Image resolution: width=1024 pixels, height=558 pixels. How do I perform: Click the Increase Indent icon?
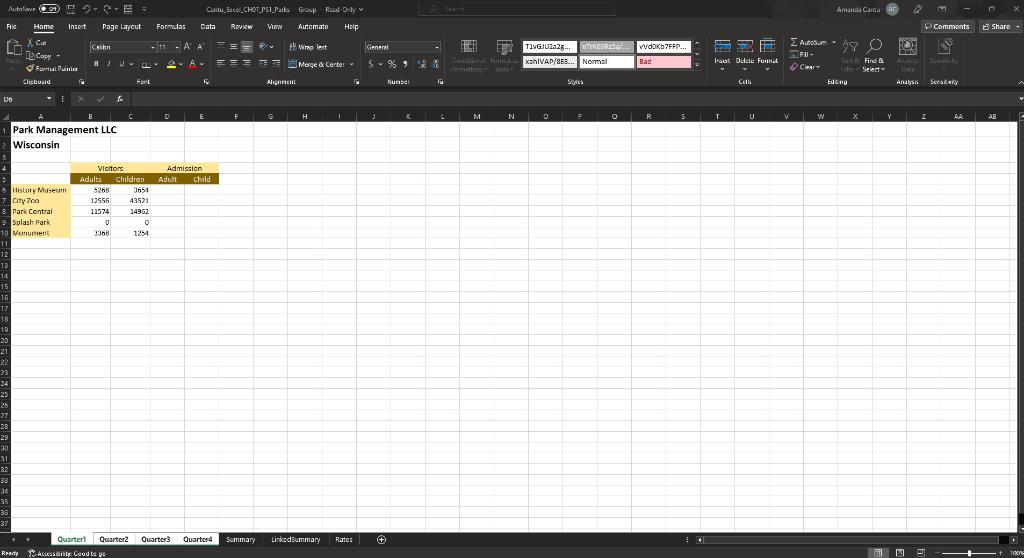[276, 63]
